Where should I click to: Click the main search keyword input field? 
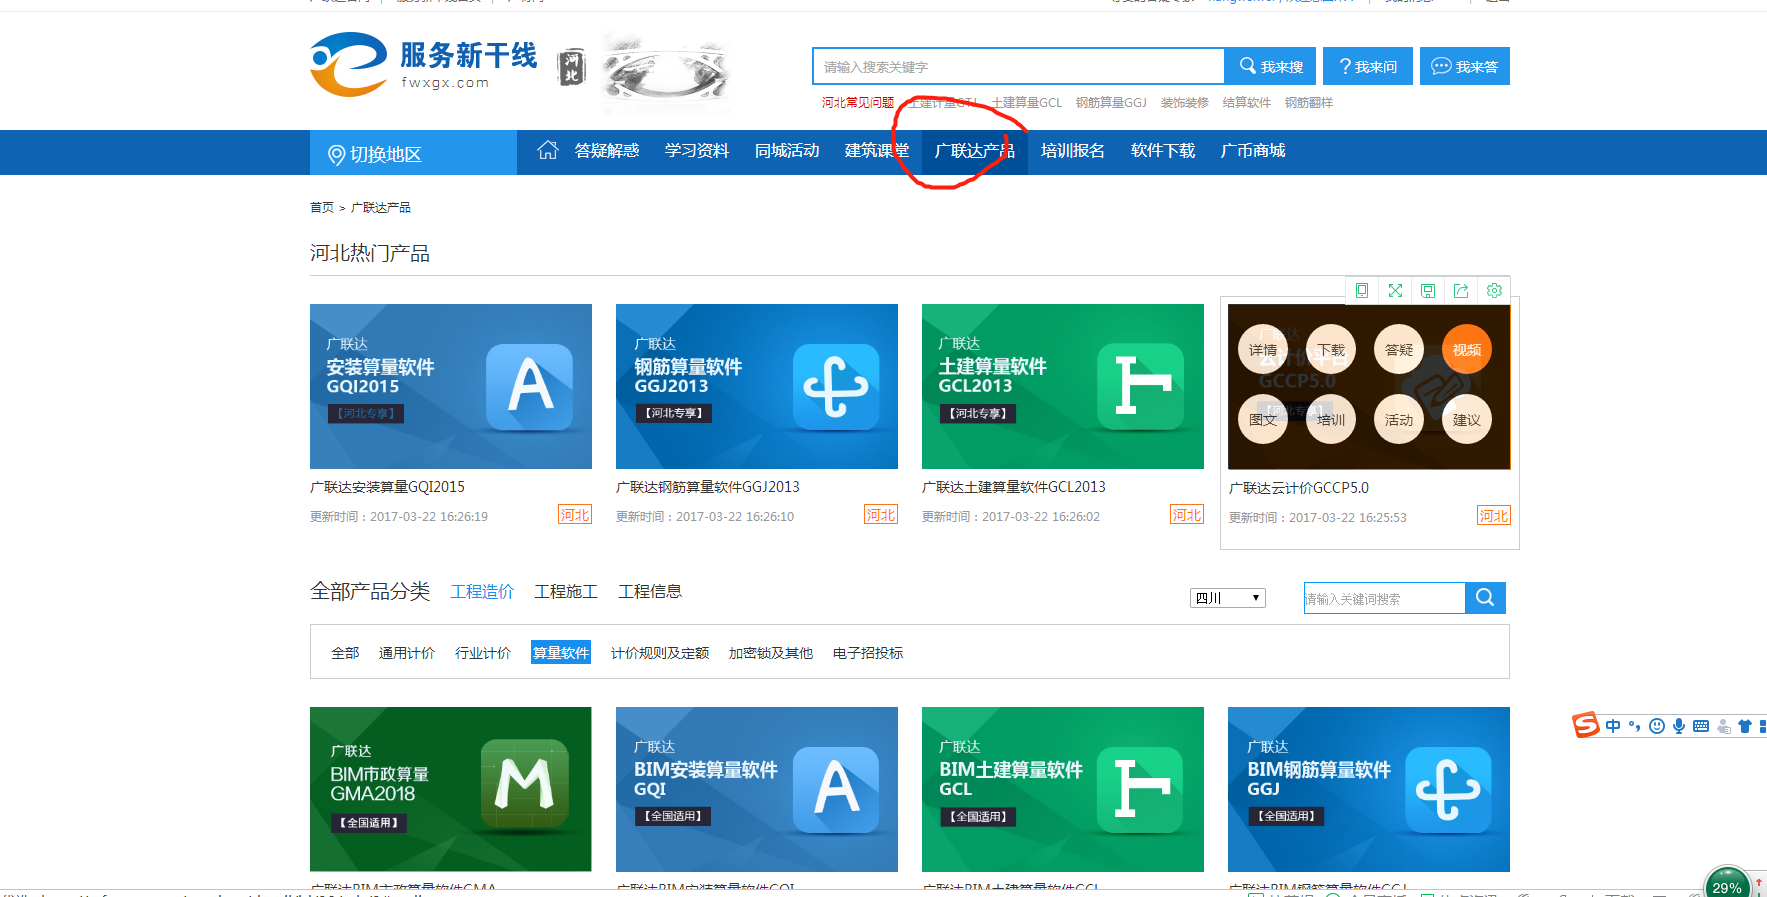(x=1018, y=66)
